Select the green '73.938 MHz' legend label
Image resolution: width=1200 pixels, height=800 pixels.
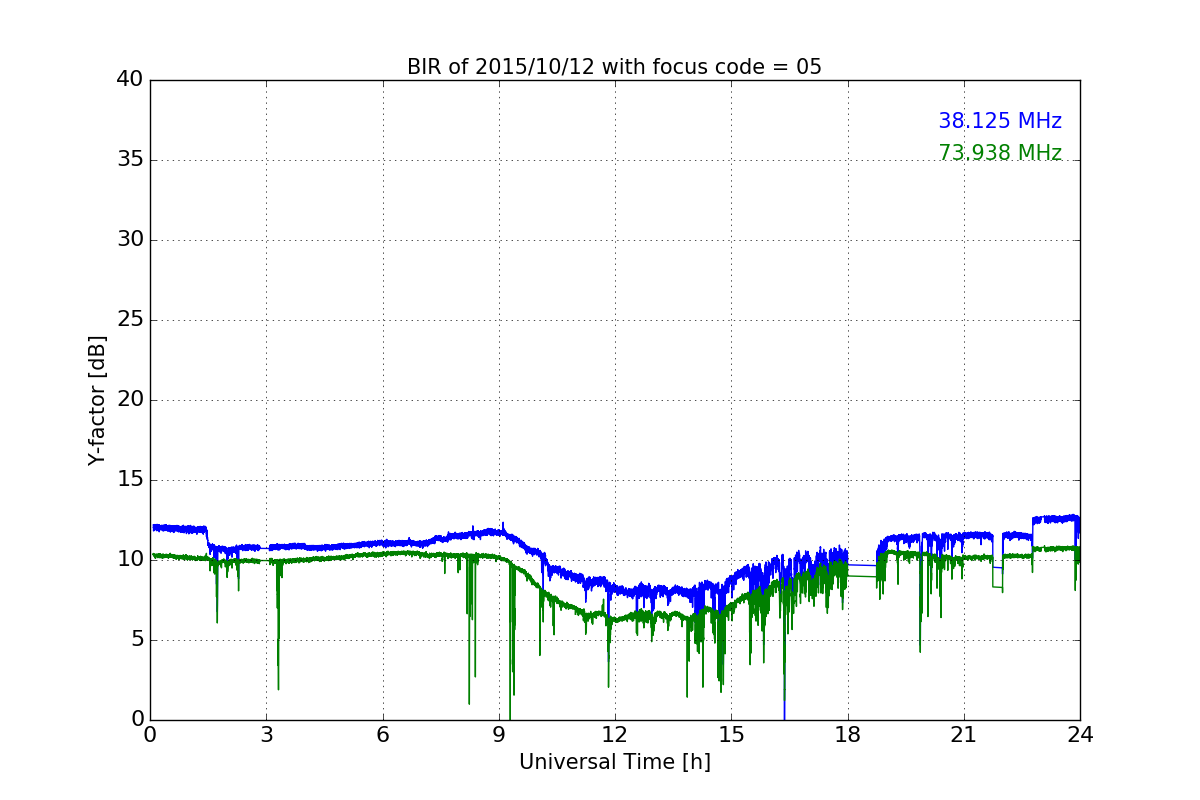click(1000, 153)
